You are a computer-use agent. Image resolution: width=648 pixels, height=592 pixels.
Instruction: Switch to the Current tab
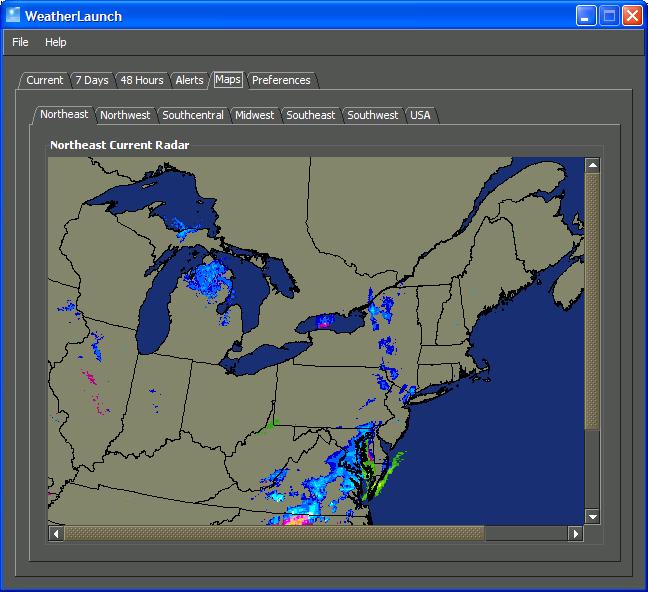[44, 80]
